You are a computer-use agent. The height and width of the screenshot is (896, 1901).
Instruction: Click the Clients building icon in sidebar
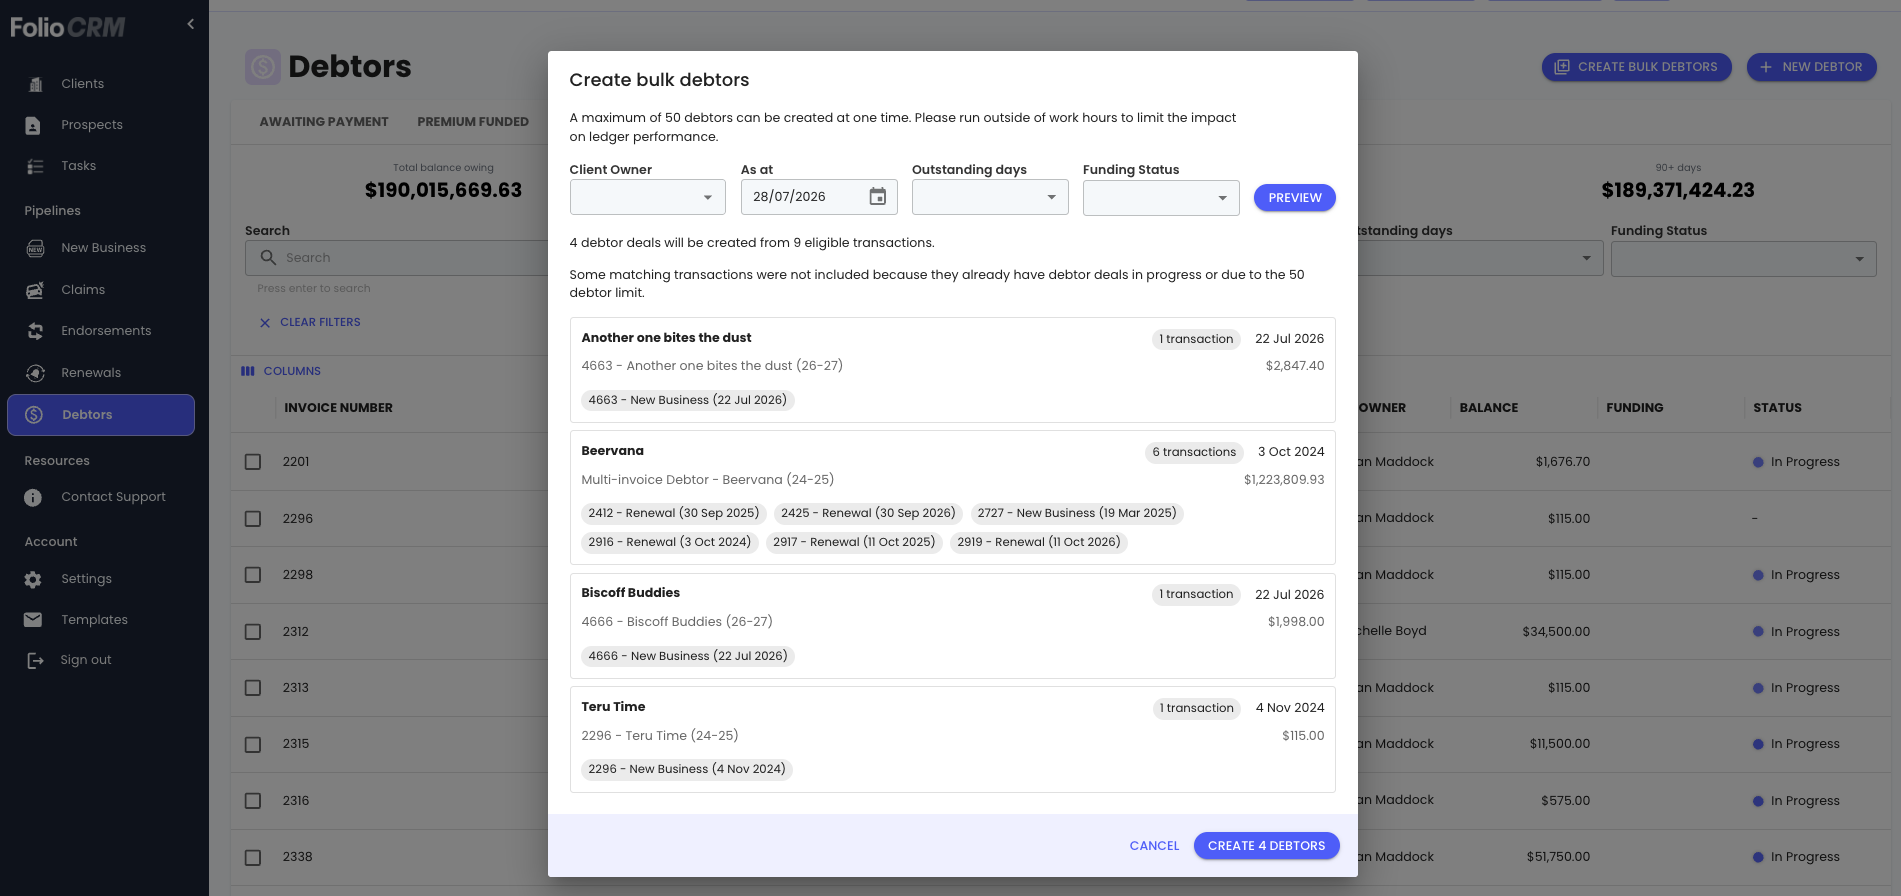click(35, 84)
